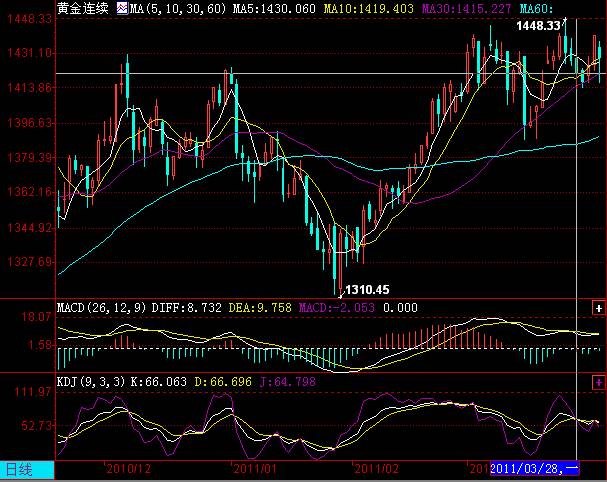The height and width of the screenshot is (482, 607).
Task: Click the 1448.33 high price marker
Action: tap(538, 26)
